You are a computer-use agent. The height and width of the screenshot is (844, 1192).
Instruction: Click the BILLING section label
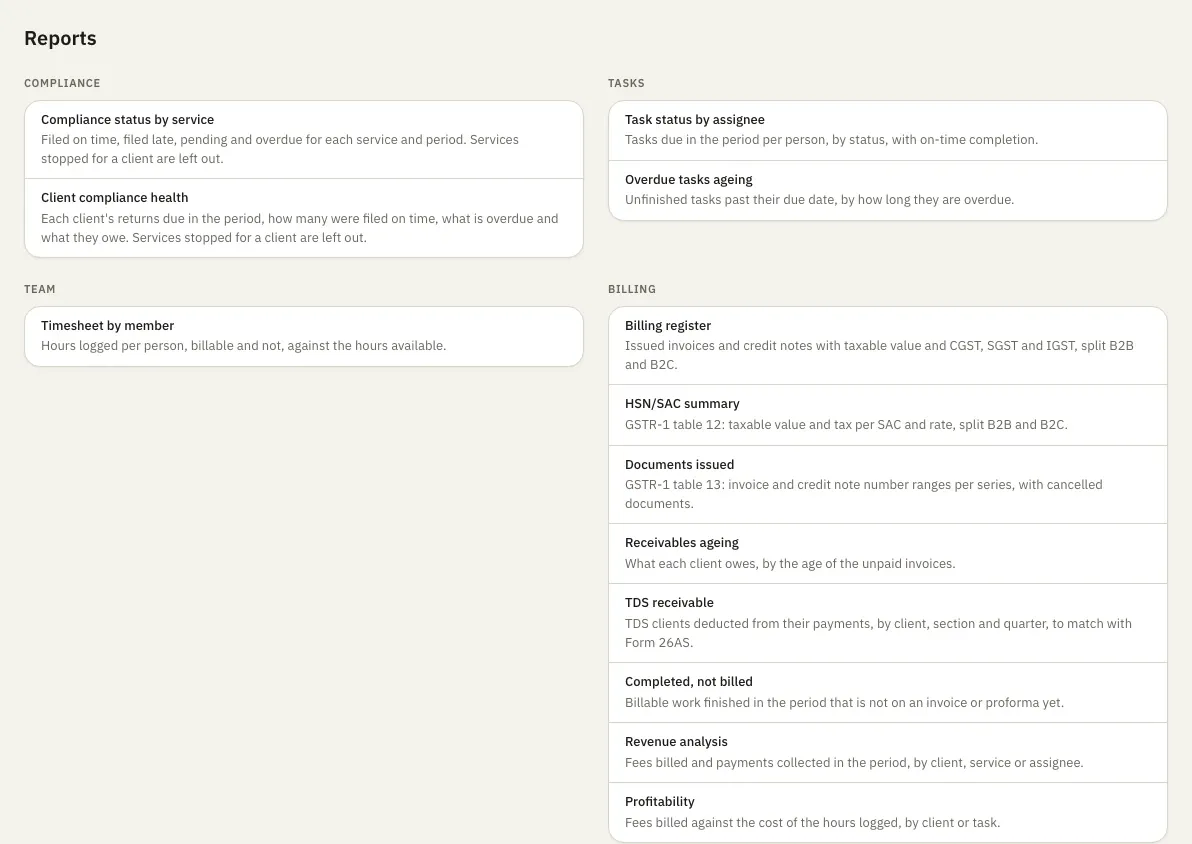click(632, 289)
